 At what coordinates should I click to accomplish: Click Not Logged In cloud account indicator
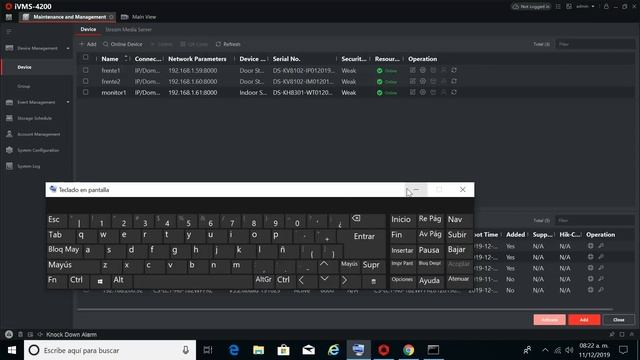click(x=531, y=7)
